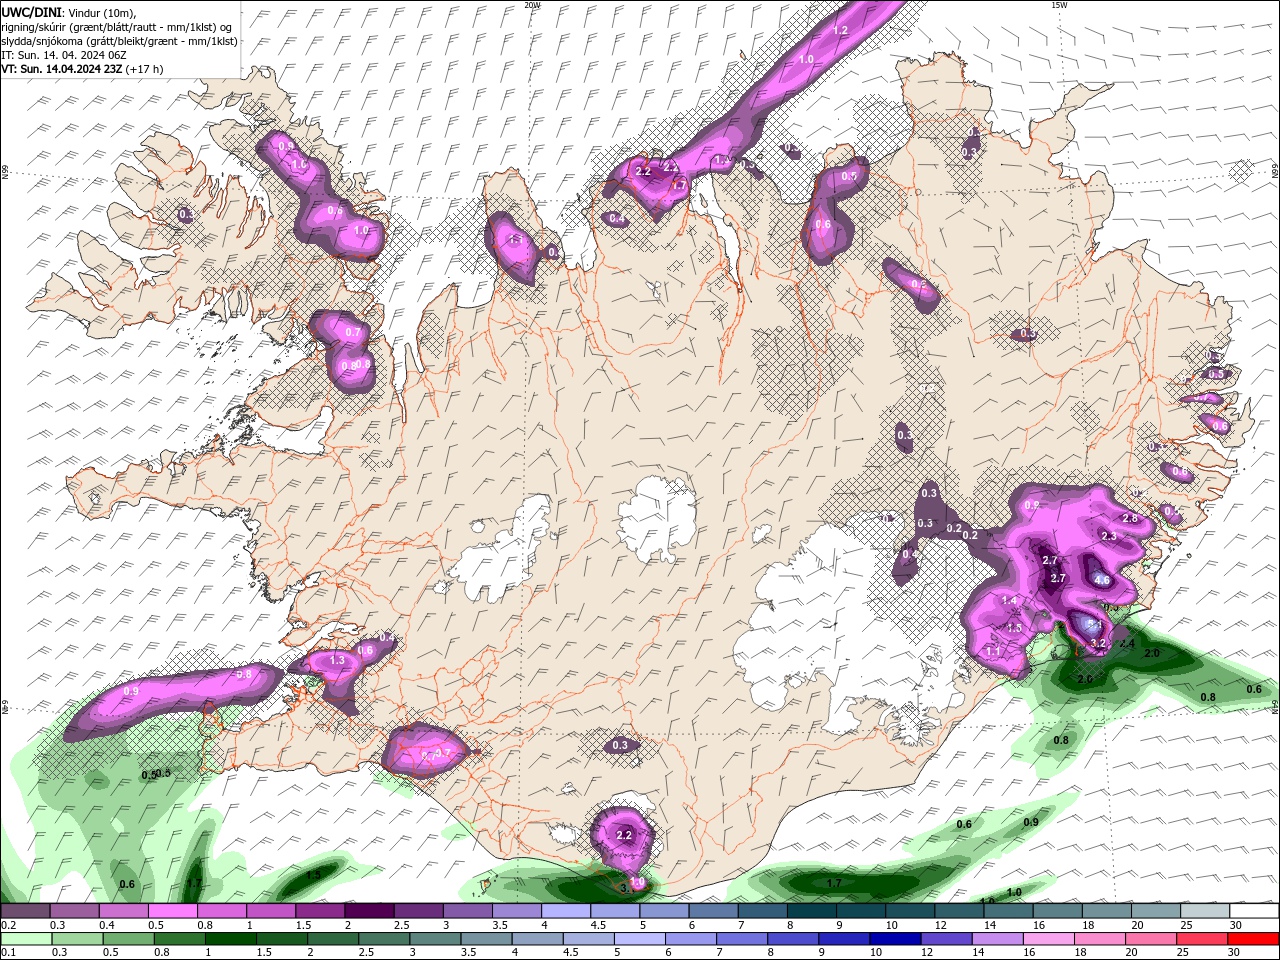Click the pink 16–18 rain legend swatch
Image resolution: width=1280 pixels, height=960 pixels.
(1049, 939)
